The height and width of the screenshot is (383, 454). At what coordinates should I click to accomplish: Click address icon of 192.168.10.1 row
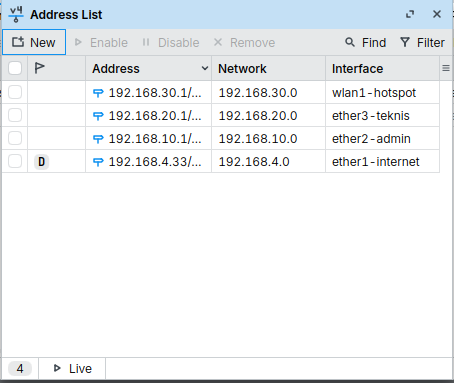pyautogui.click(x=98, y=139)
